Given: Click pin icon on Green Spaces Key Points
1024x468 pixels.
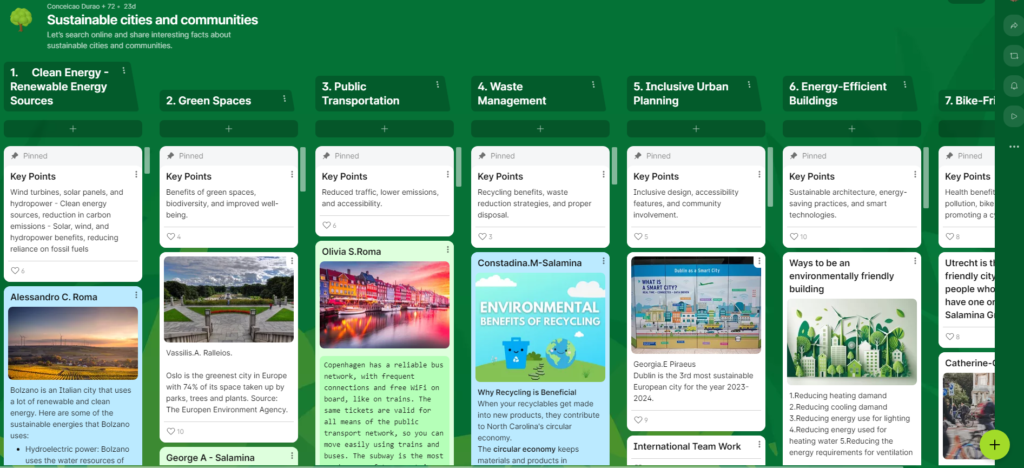Looking at the screenshot, I should pos(170,156).
